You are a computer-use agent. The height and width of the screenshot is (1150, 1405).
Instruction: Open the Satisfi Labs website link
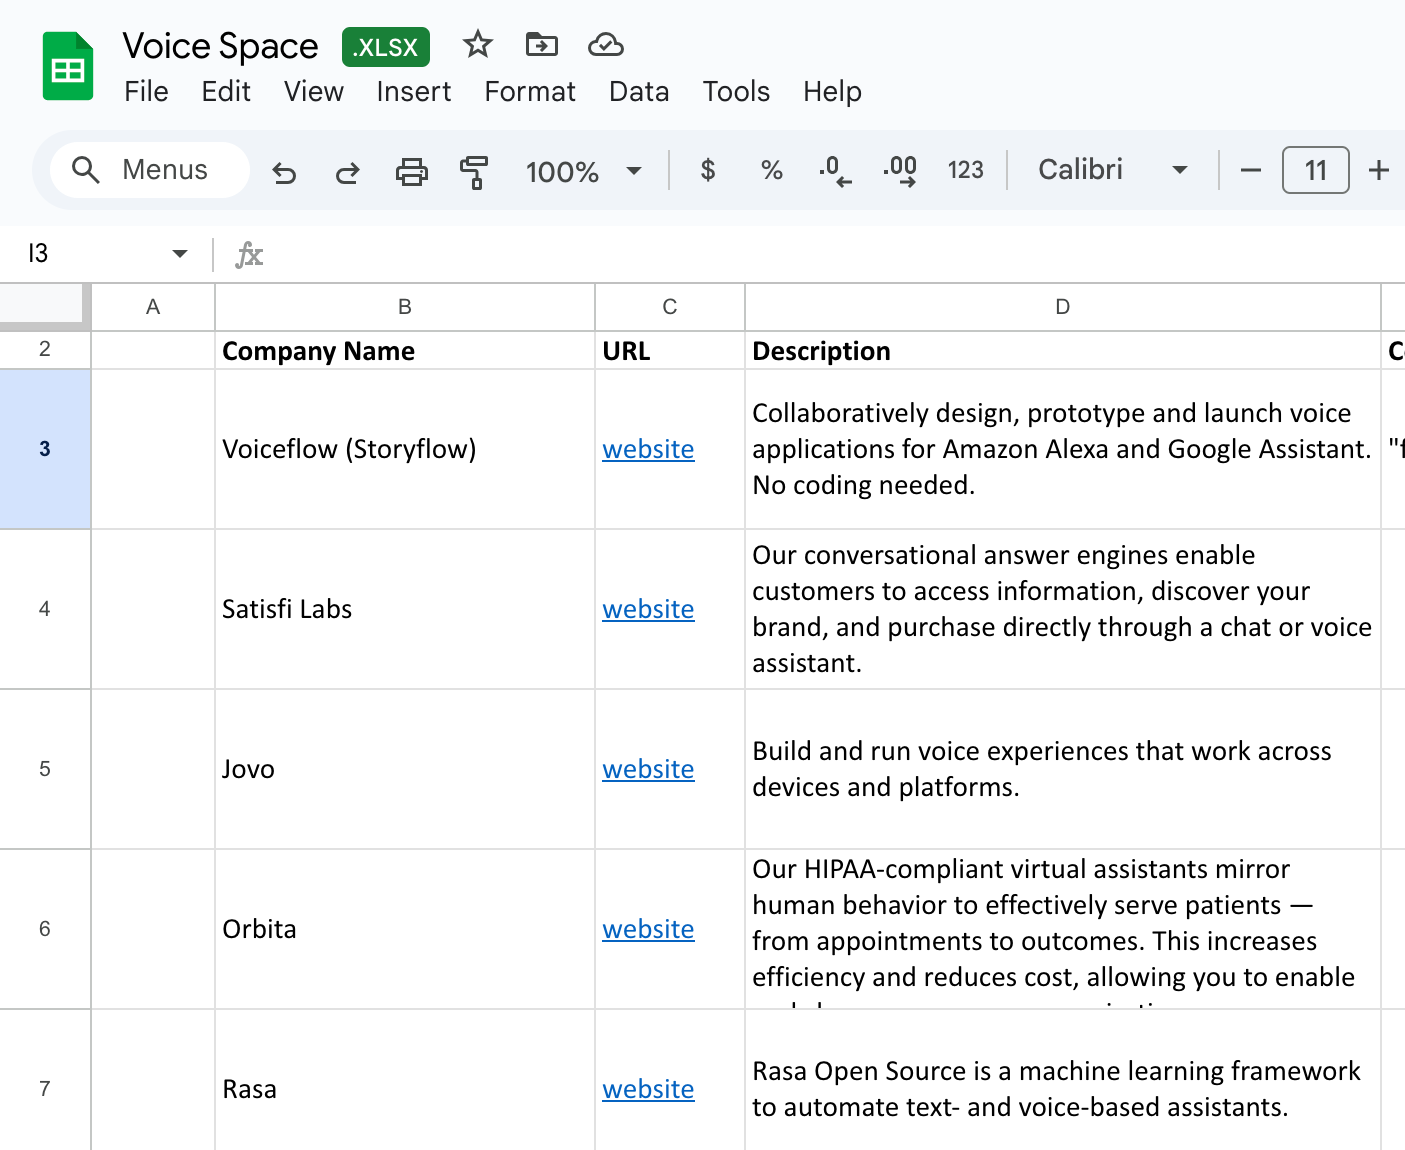click(x=648, y=610)
